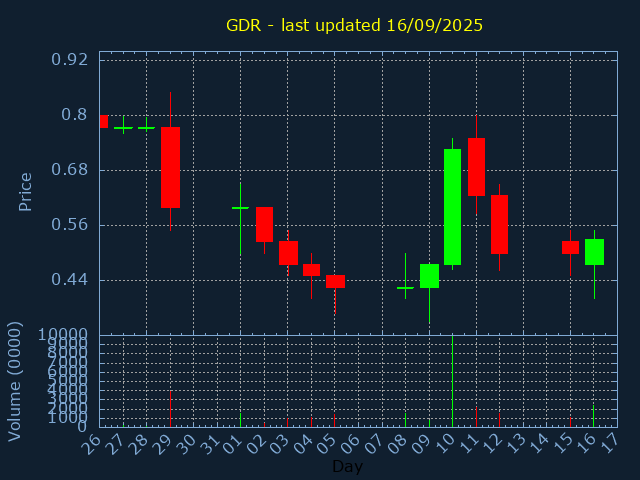Select day label 12 on x-axis

491,444
